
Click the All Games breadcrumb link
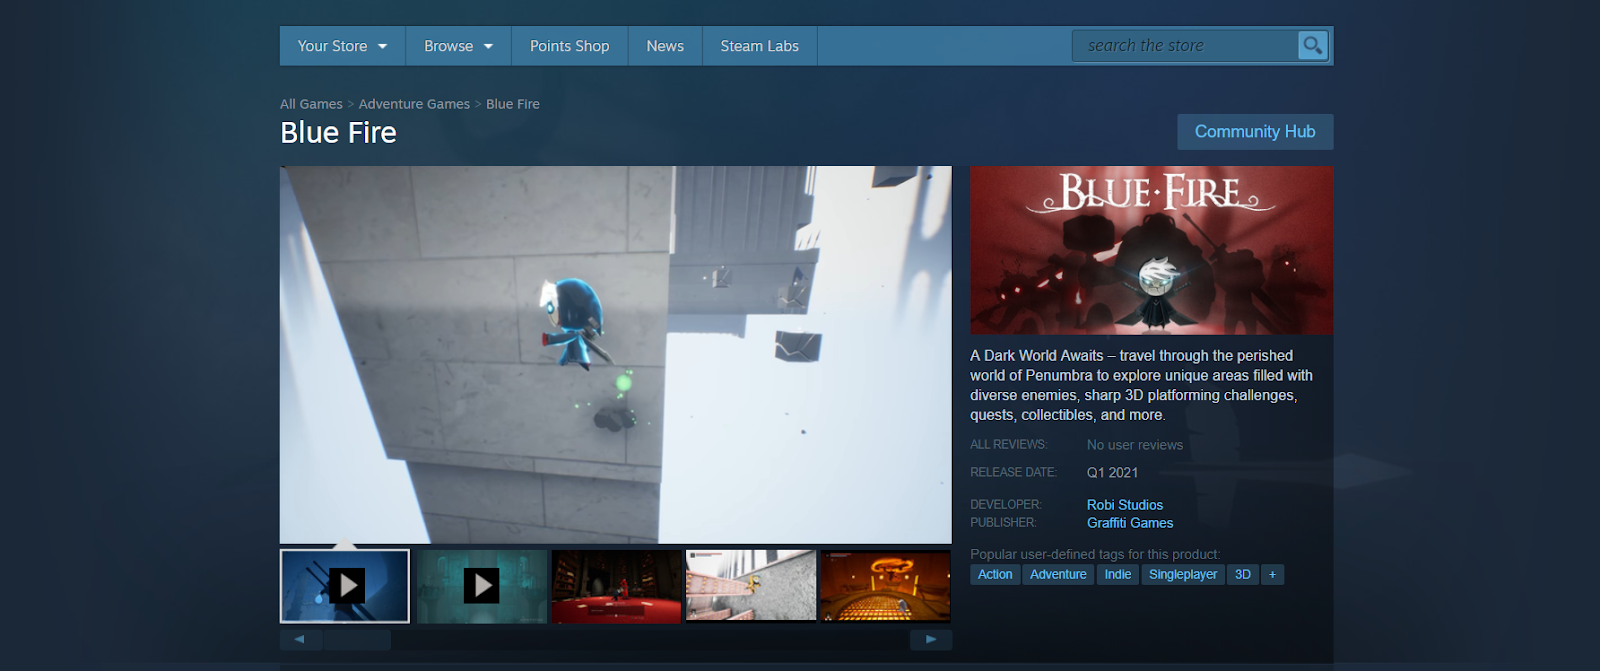coord(311,104)
